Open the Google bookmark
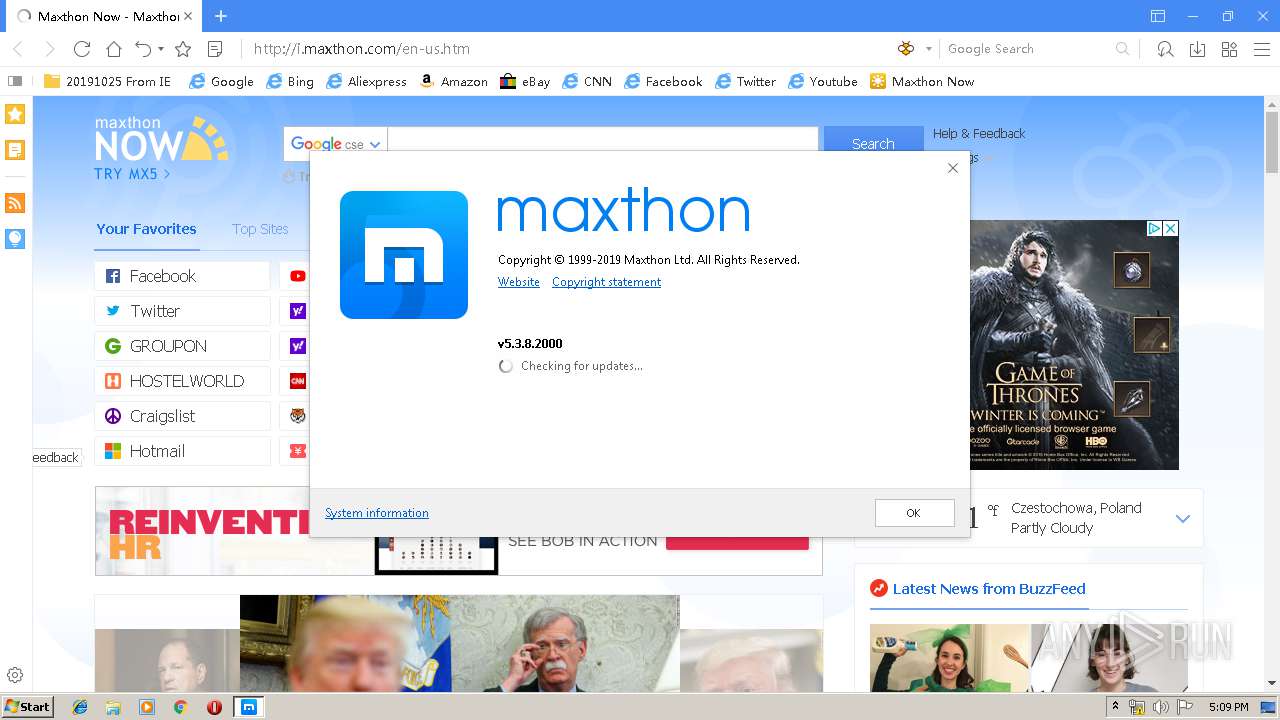 [221, 81]
